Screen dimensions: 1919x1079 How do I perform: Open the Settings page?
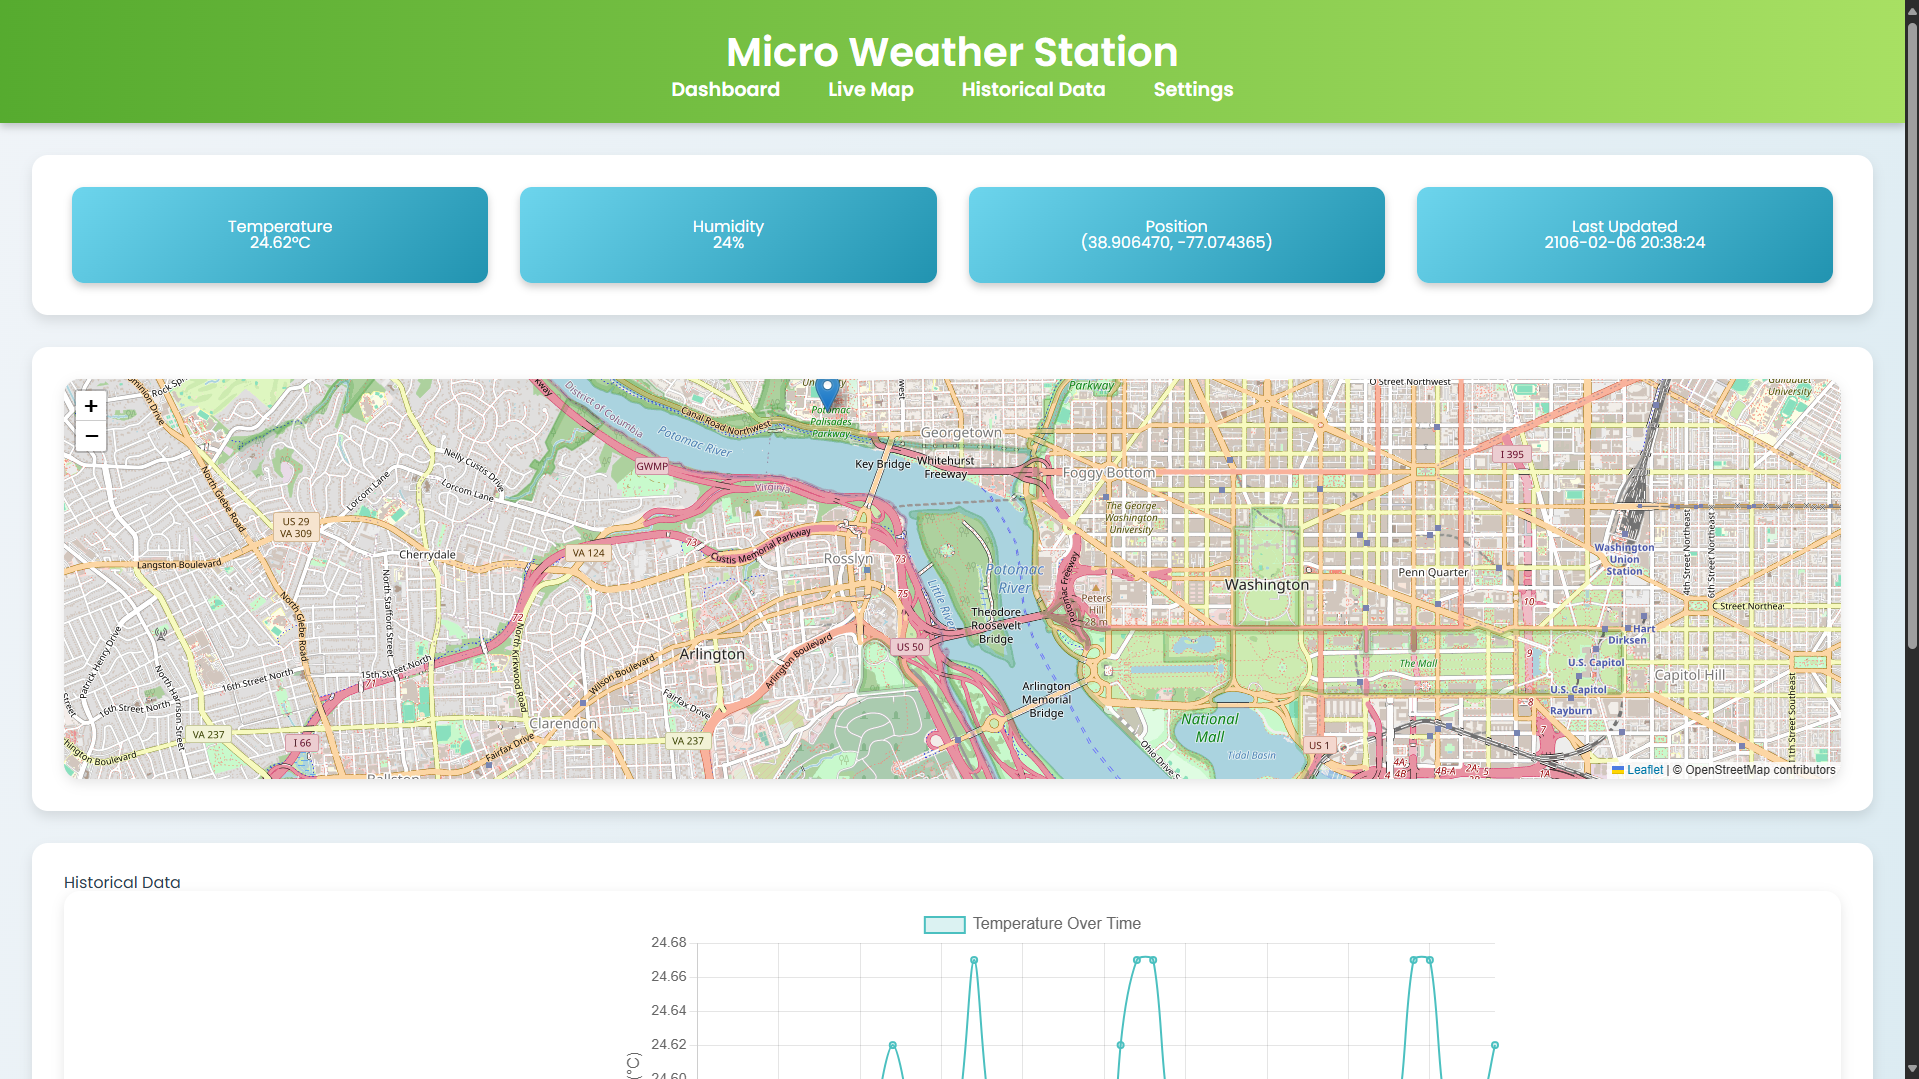(x=1193, y=90)
